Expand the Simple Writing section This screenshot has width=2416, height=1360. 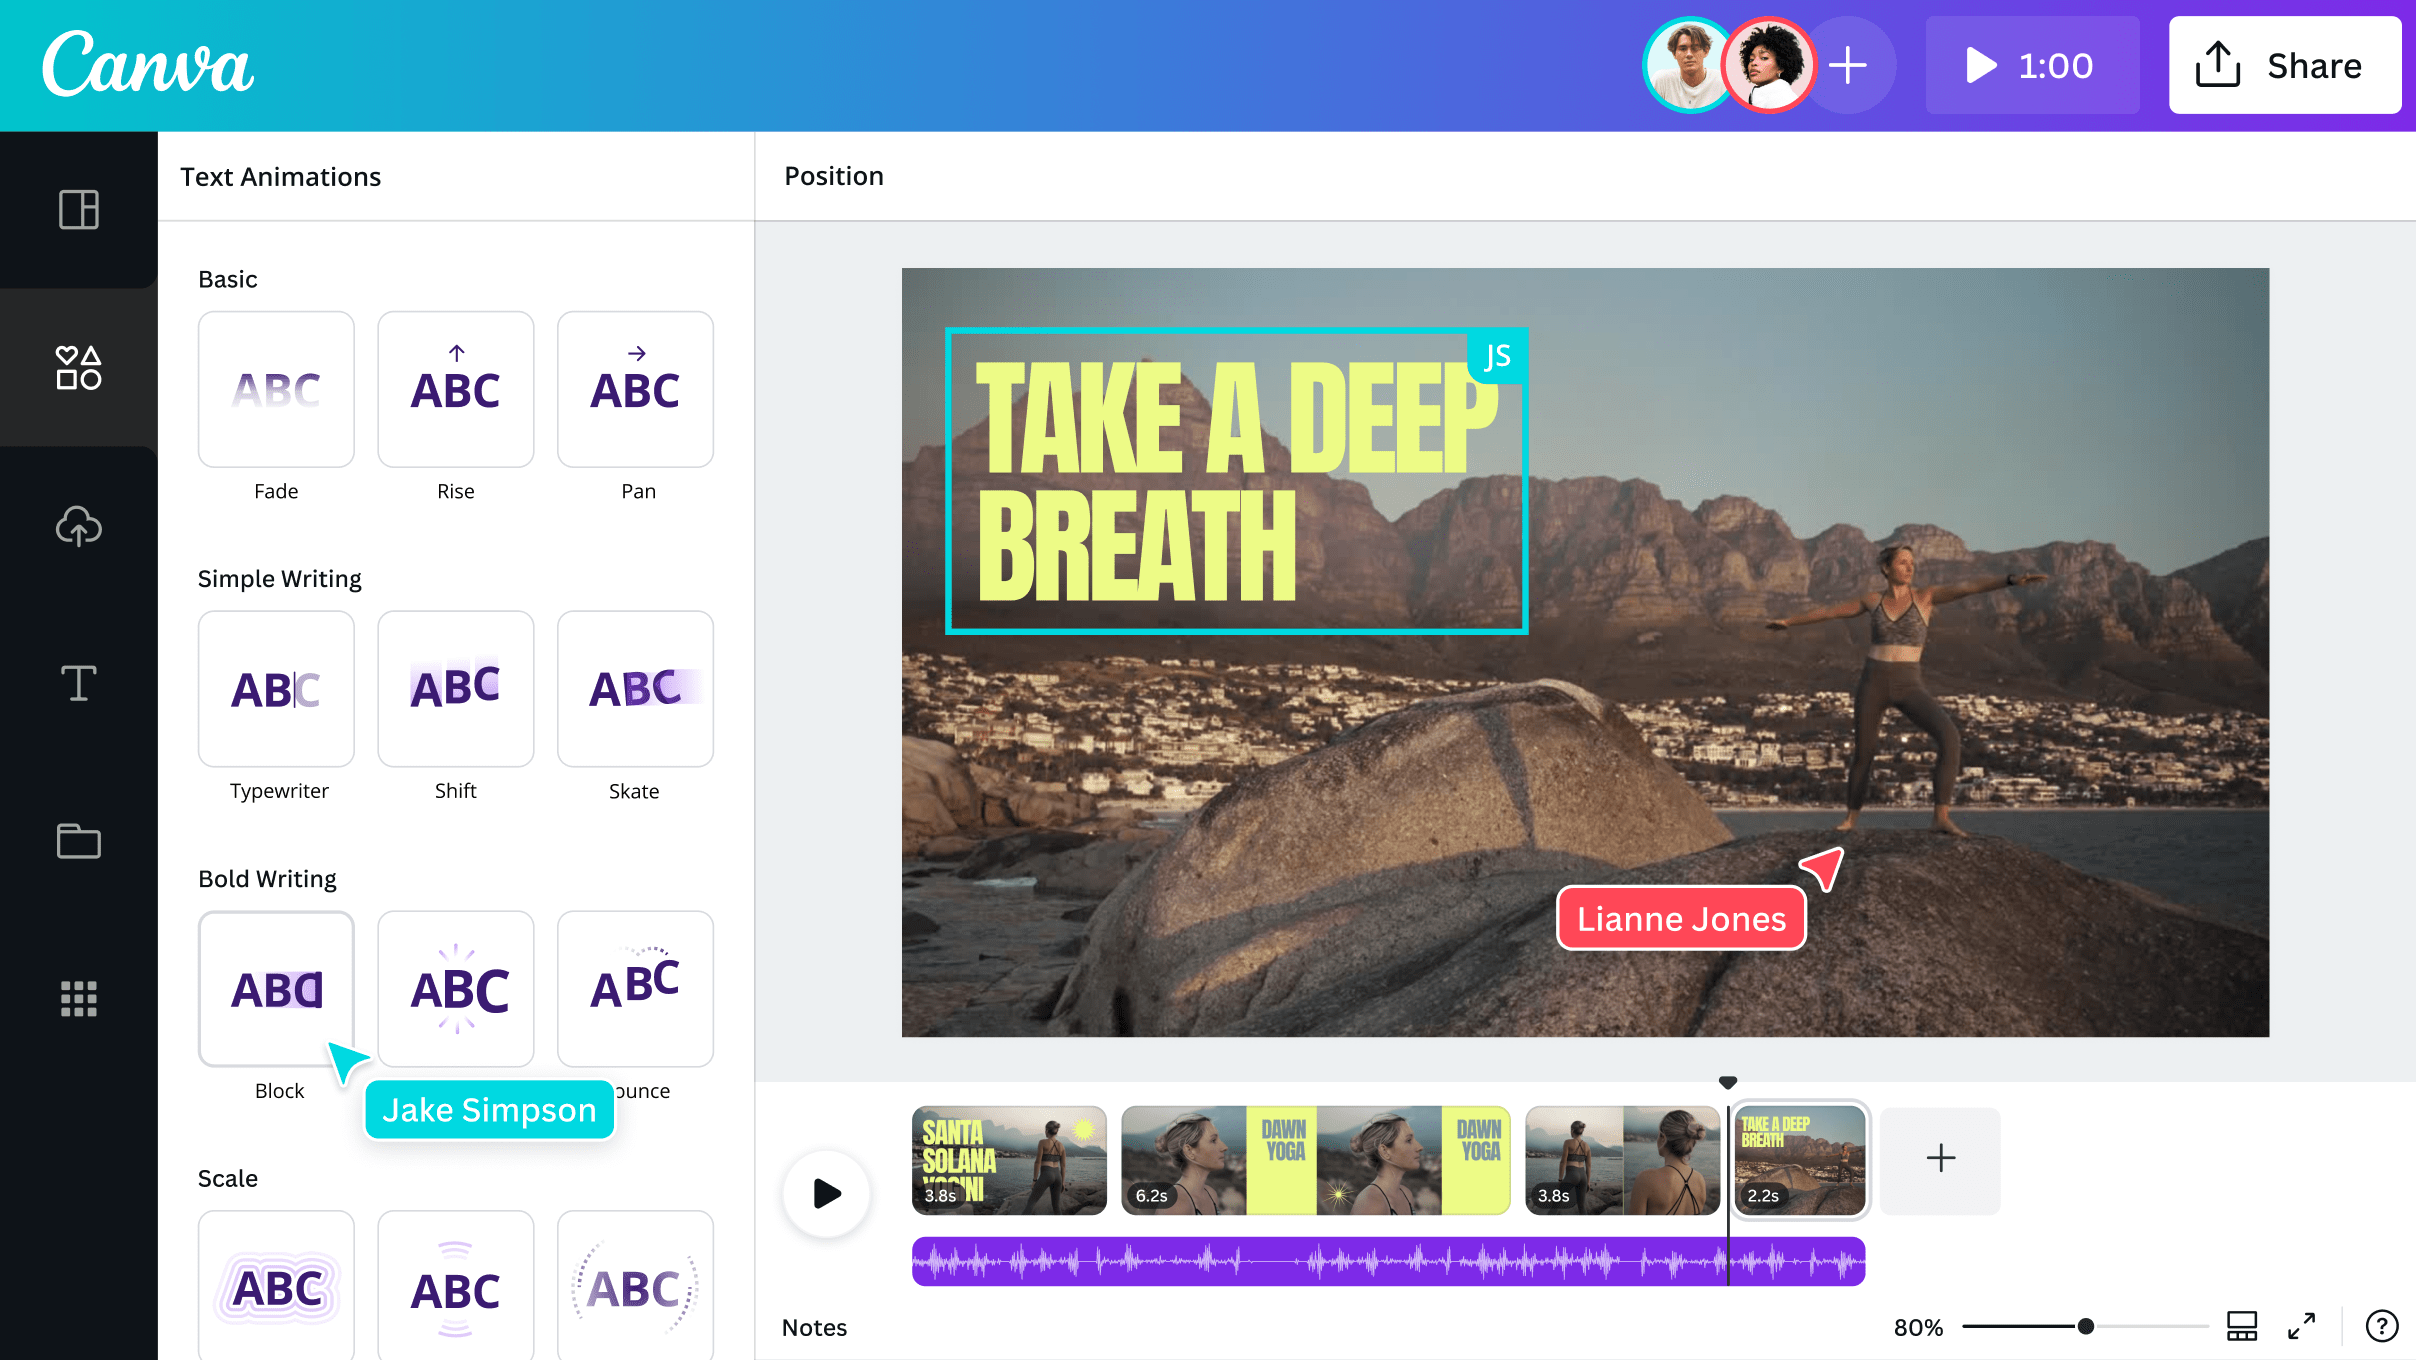point(277,577)
